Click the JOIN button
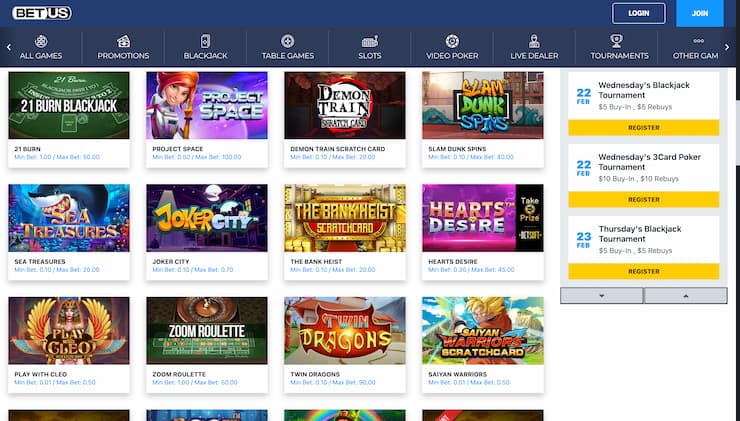Screen dimensions: 740x421 700,13
